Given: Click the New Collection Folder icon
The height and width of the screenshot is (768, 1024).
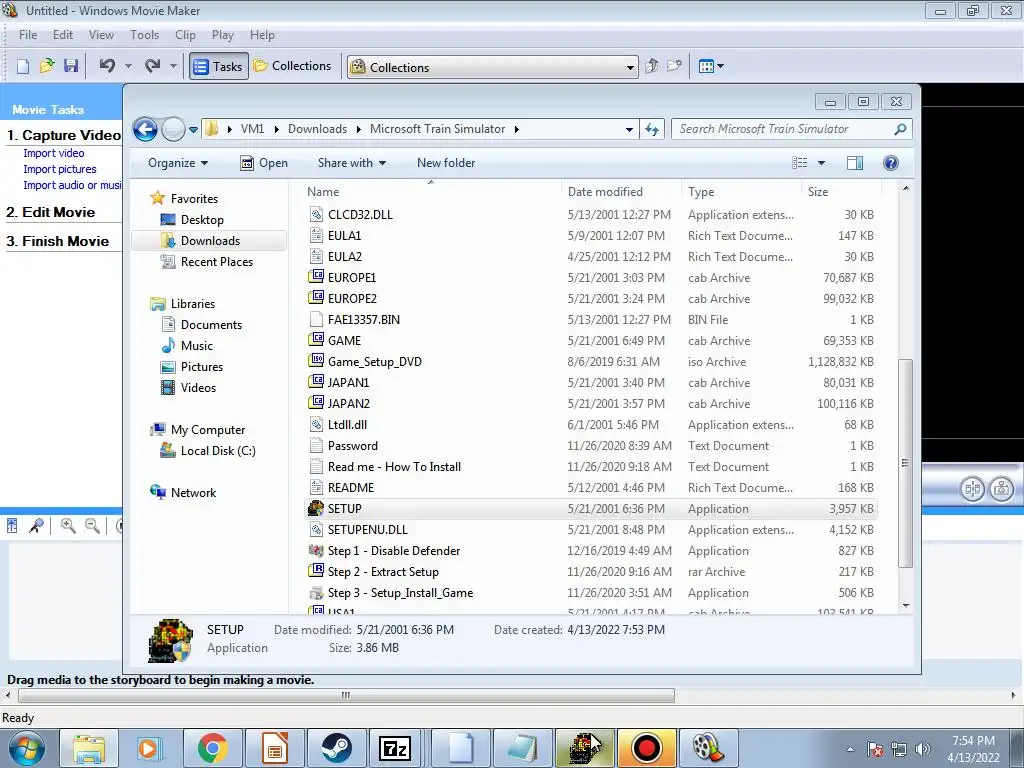Looking at the screenshot, I should [674, 66].
